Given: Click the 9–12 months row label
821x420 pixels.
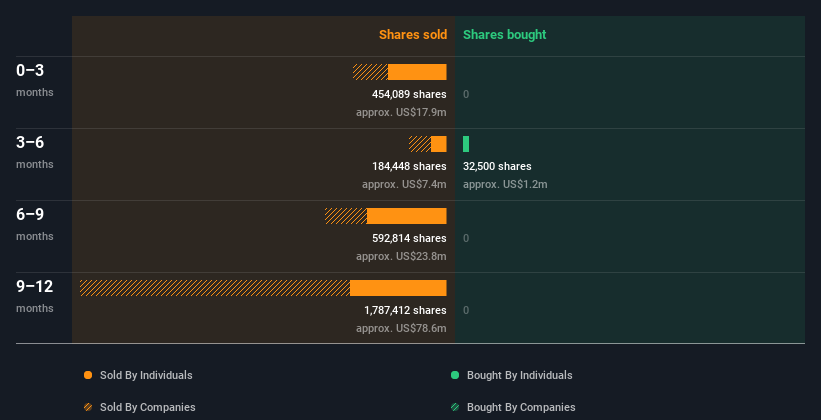Looking at the screenshot, I should point(35,296).
